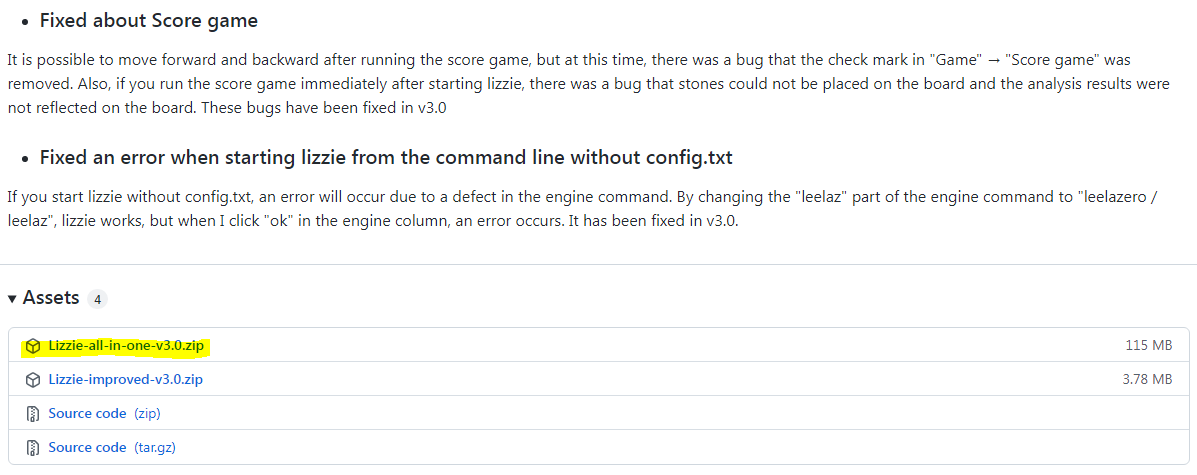Image resolution: width=1197 pixels, height=475 pixels.
Task: Download Lizzie-all-in-one-v3.0.zip
Action: (127, 346)
